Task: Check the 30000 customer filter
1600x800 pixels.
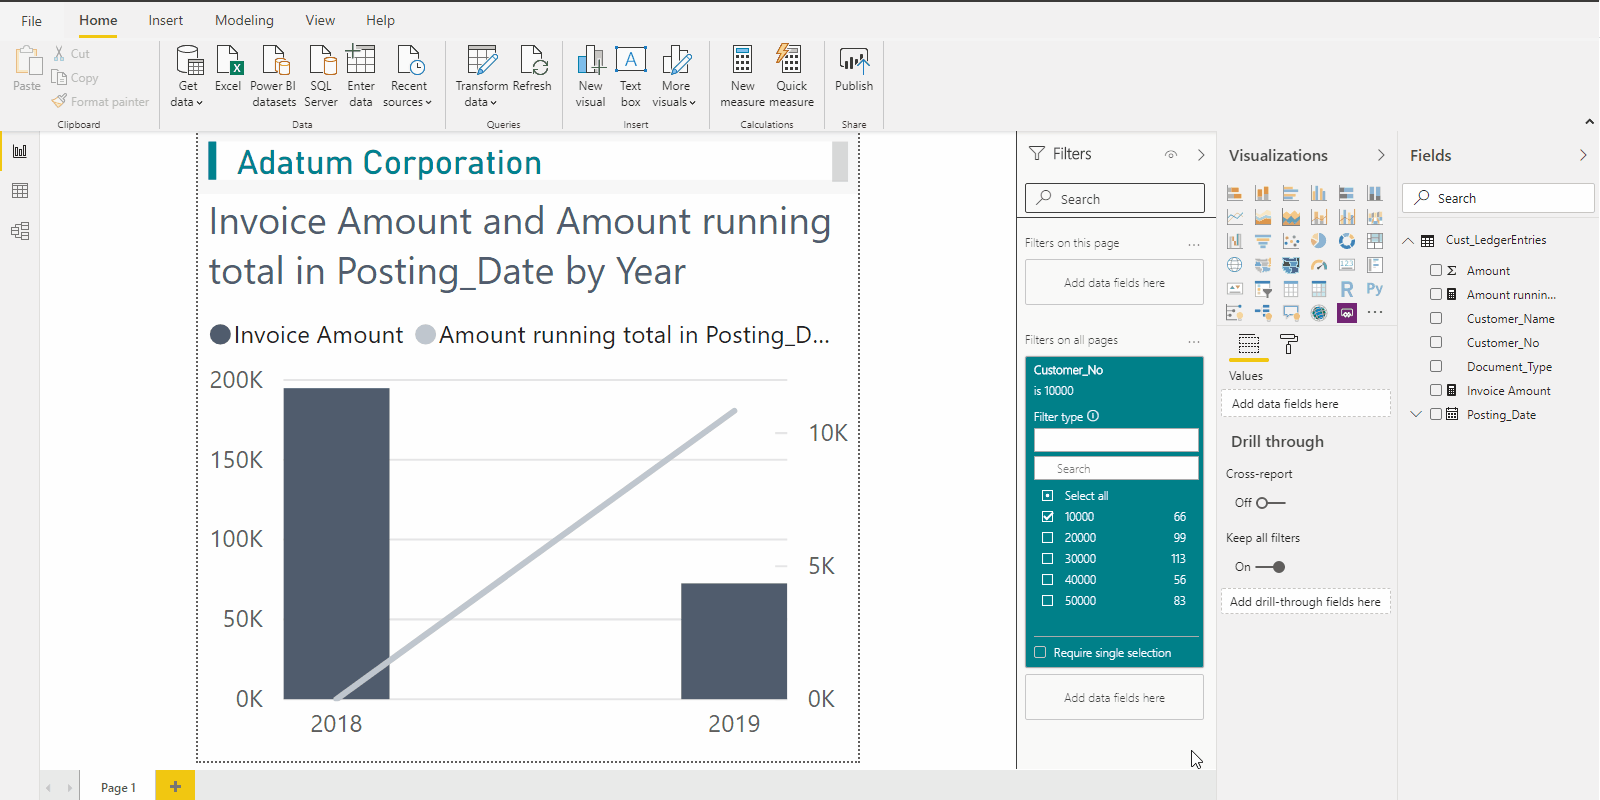Action: [1047, 559]
